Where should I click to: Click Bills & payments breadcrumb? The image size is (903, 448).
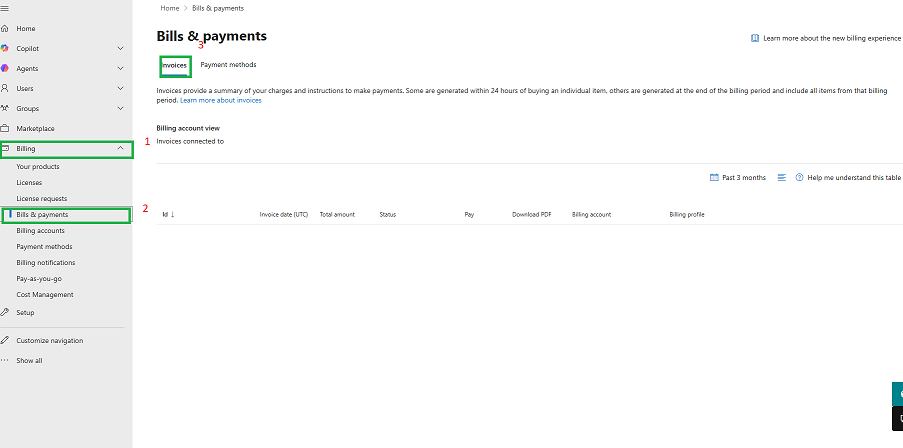pos(218,8)
